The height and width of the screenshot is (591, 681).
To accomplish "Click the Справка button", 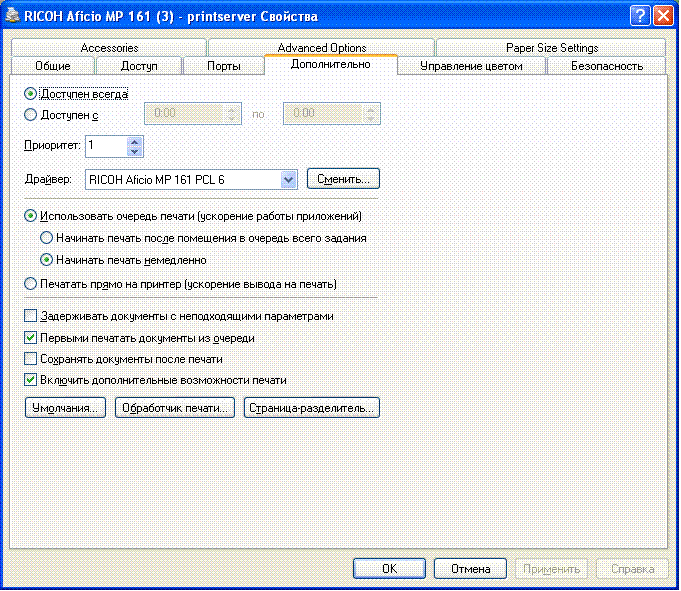I will tap(632, 568).
